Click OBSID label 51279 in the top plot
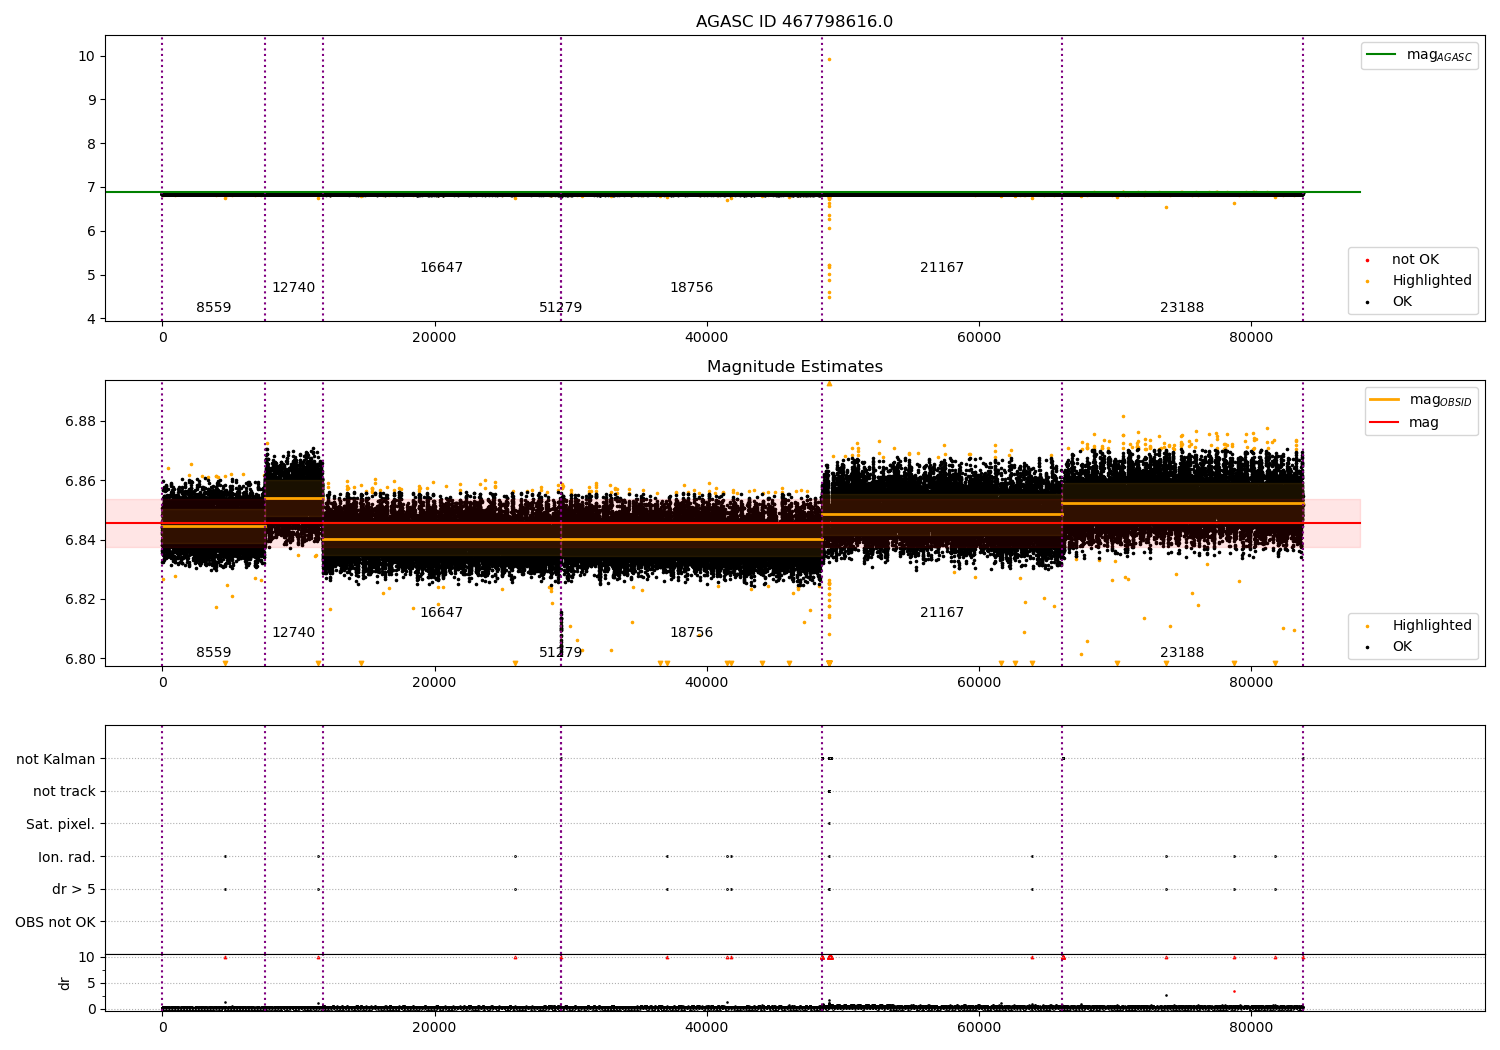Image resolution: width=1500 pixels, height=1050 pixels. click(560, 307)
